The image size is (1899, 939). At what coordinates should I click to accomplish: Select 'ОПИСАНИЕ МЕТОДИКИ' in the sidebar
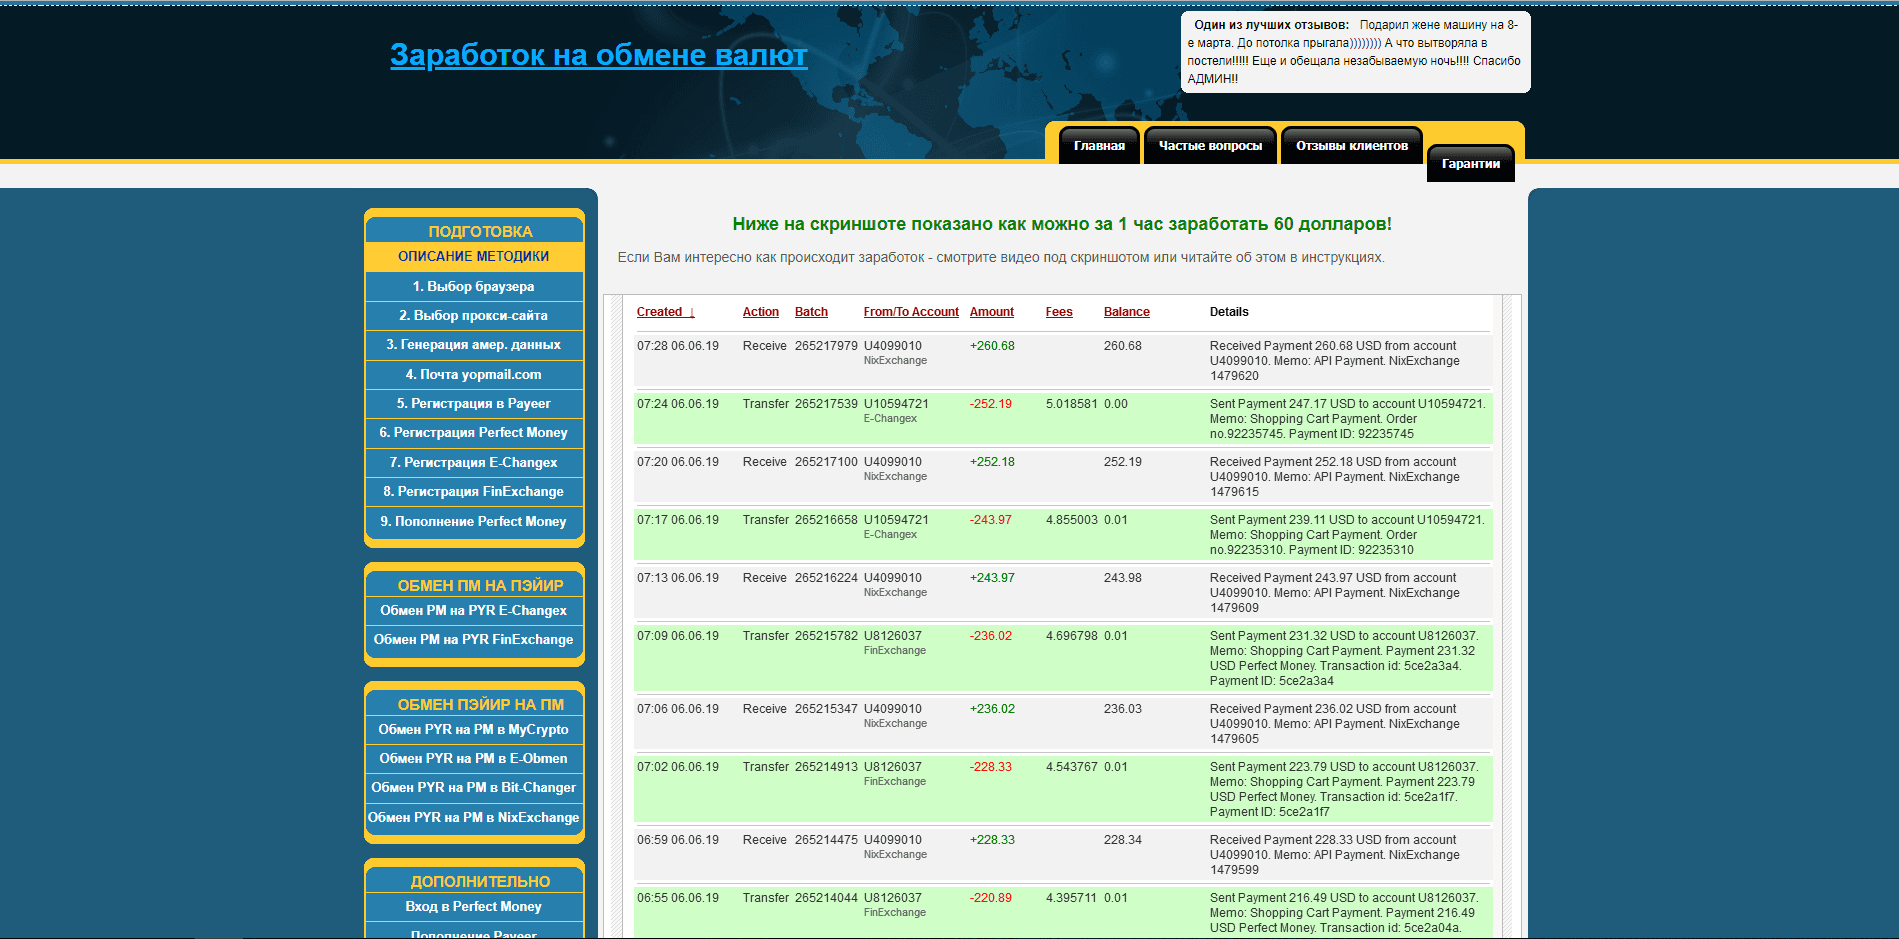473,257
